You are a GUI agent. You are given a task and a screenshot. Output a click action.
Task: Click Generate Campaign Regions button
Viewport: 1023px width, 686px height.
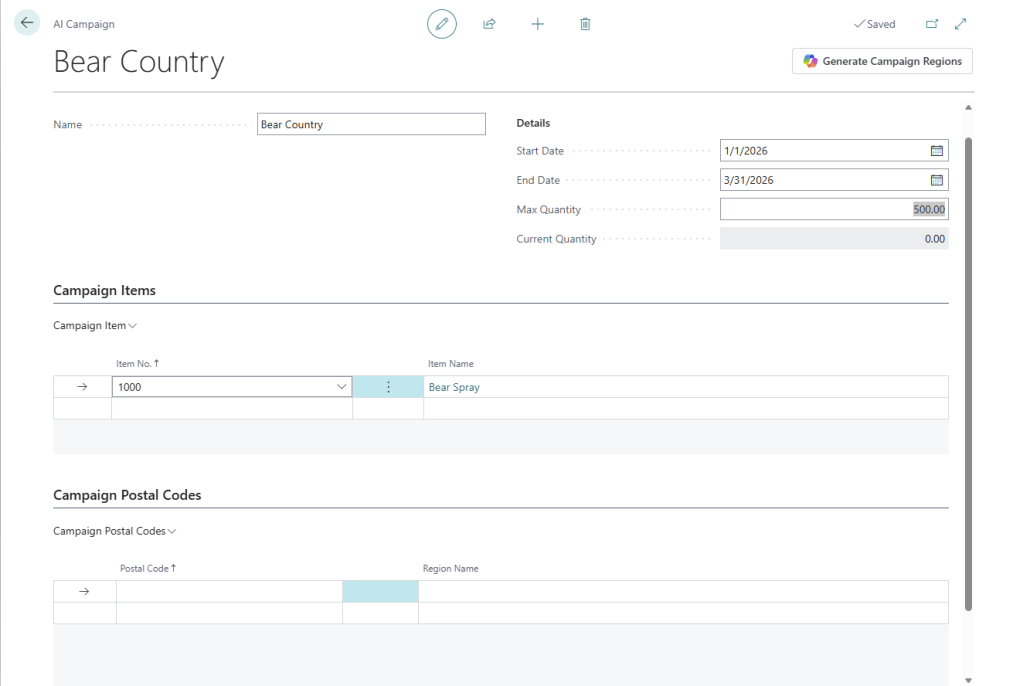coord(882,61)
